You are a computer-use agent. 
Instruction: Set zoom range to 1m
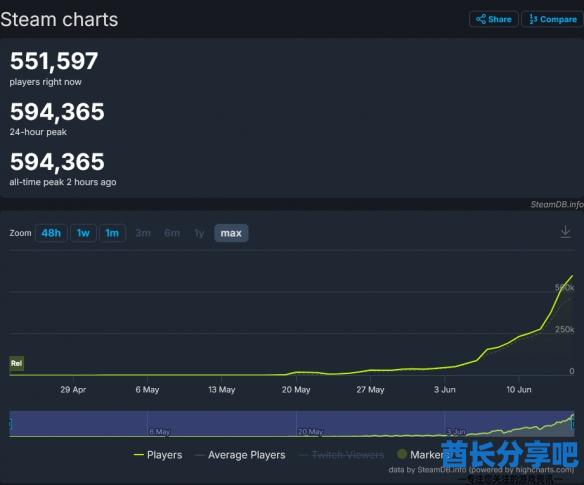112,233
